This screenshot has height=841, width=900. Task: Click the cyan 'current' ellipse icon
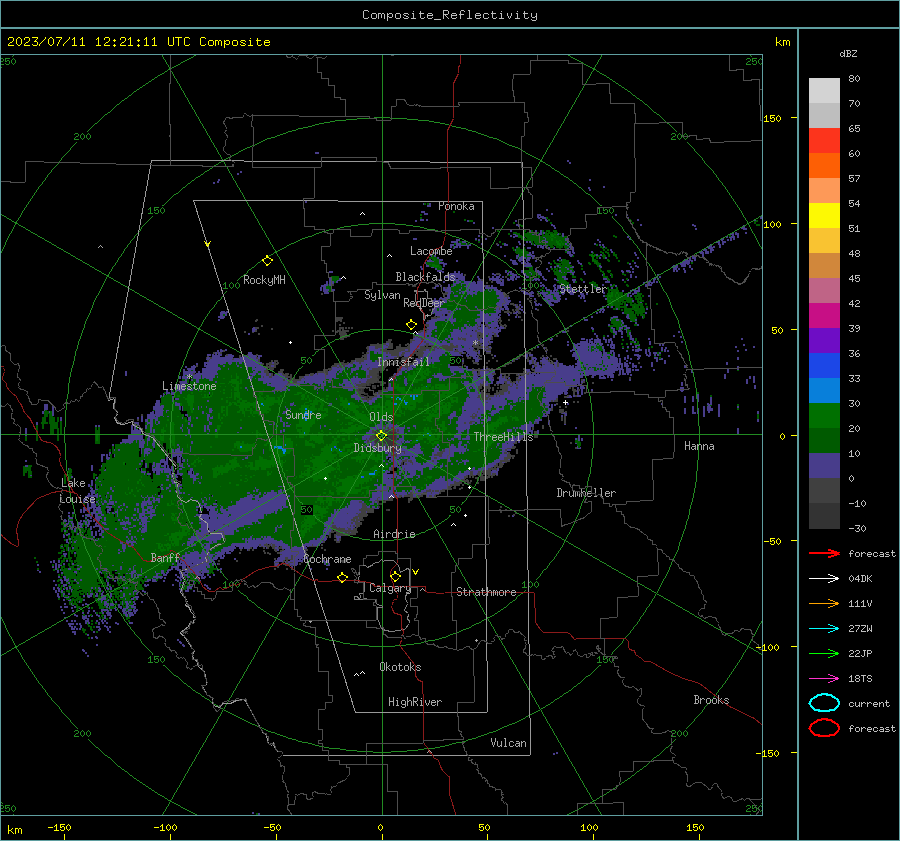[824, 703]
